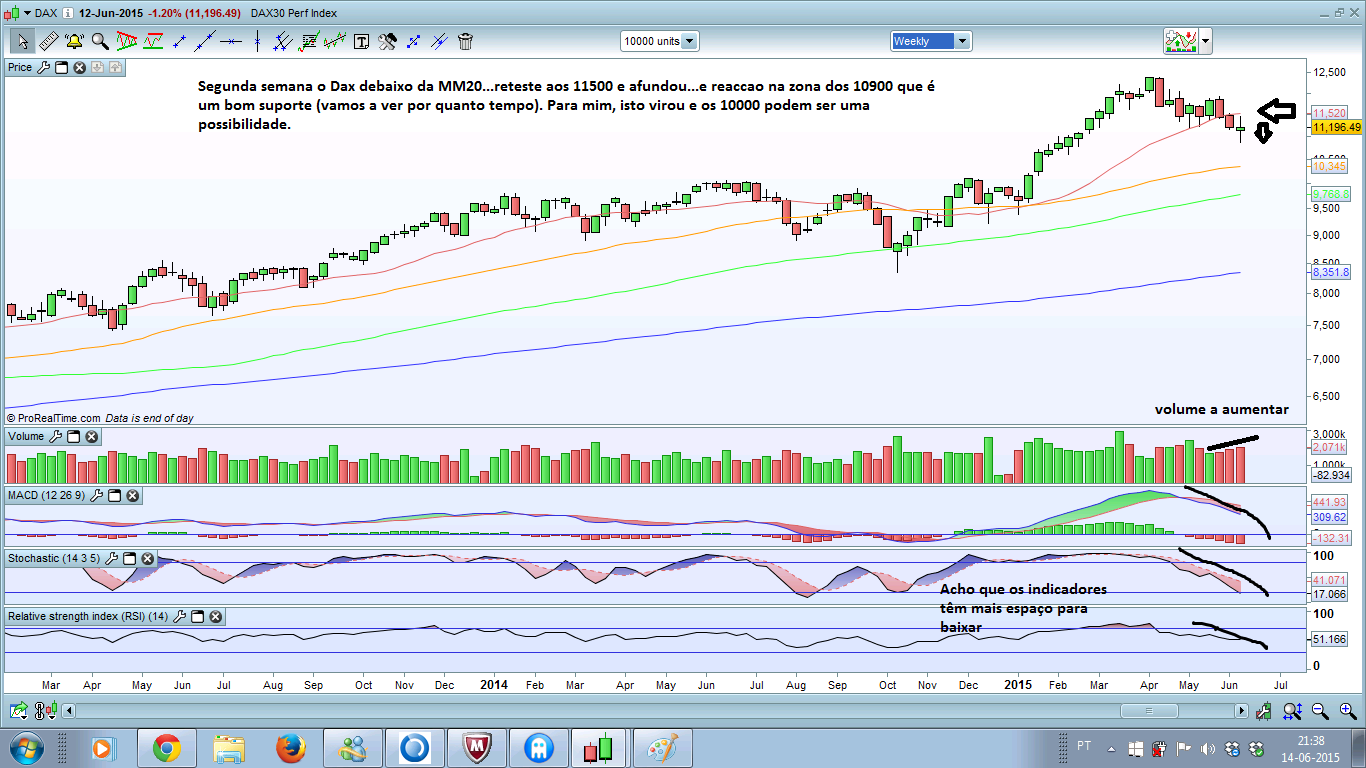The image size is (1366, 768).
Task: Select the green zigzag cycles tool
Action: pyautogui.click(x=335, y=41)
